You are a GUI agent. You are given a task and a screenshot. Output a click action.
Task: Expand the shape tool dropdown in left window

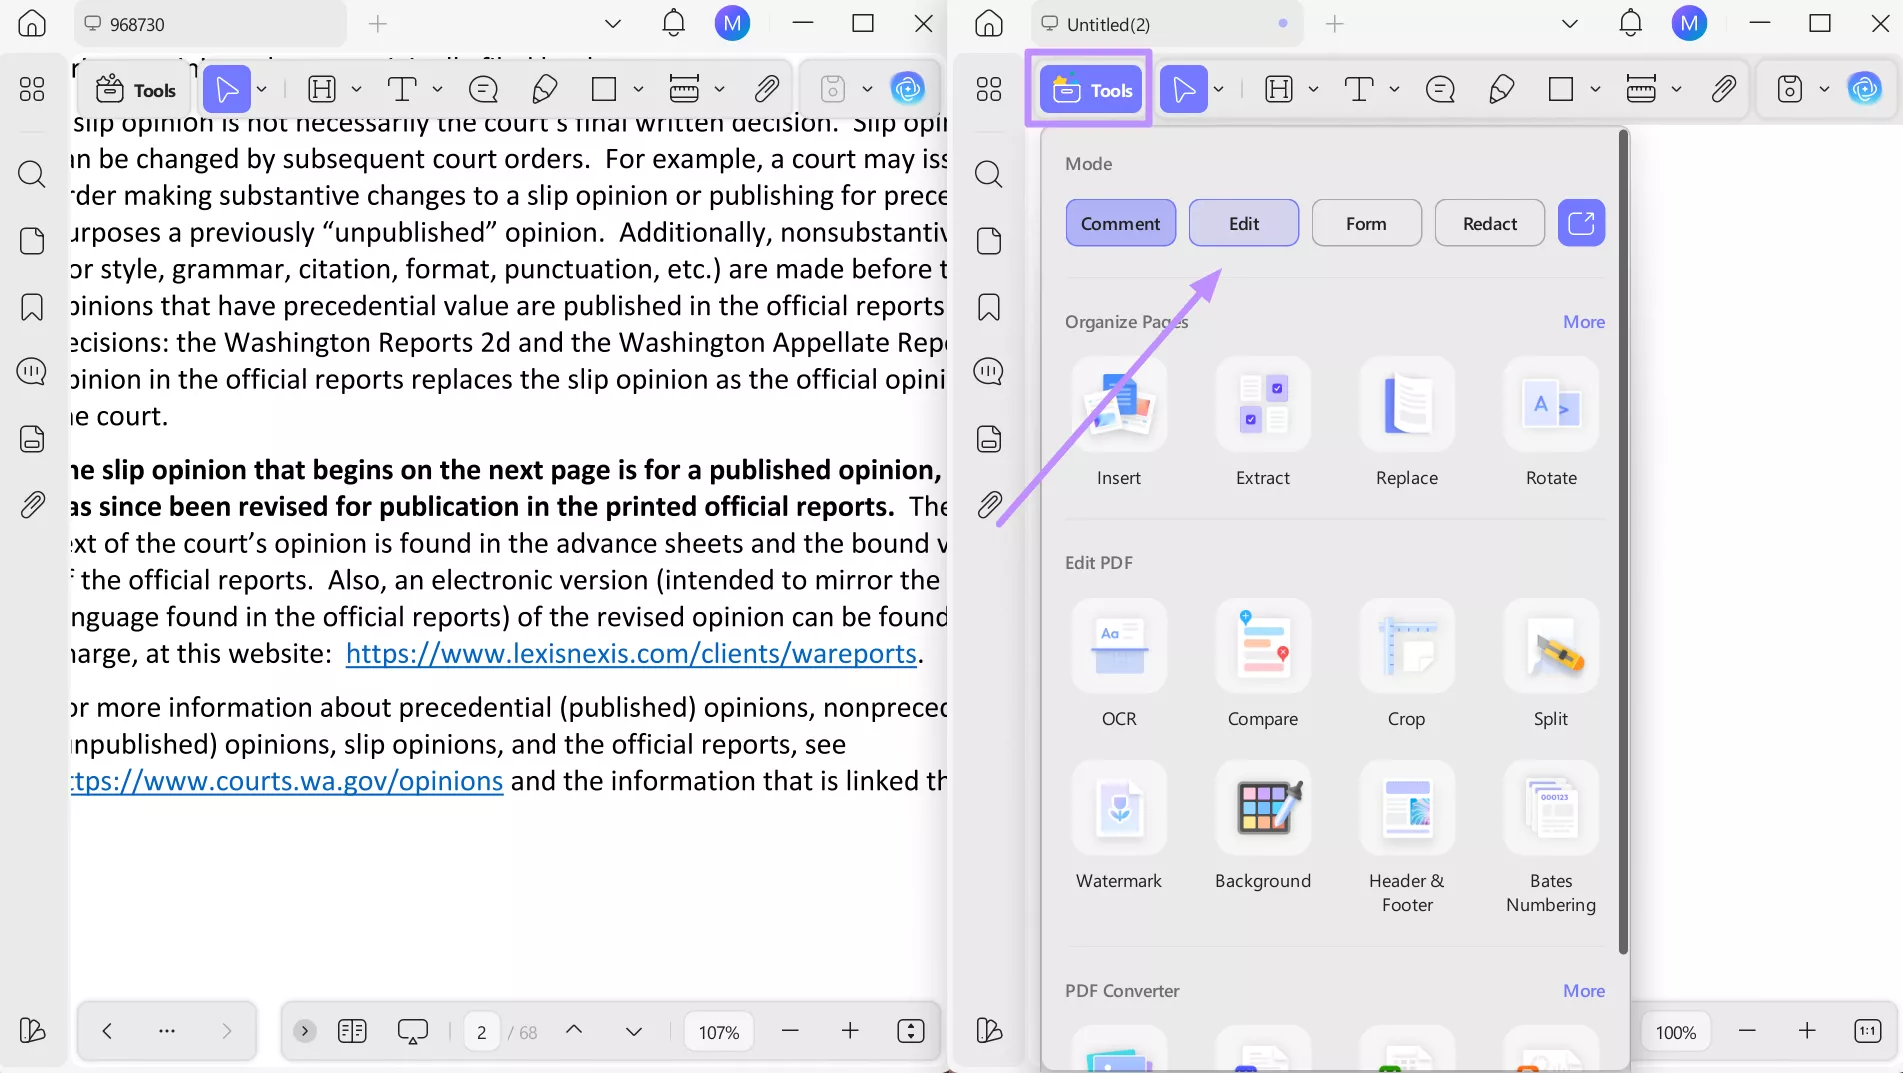point(639,89)
